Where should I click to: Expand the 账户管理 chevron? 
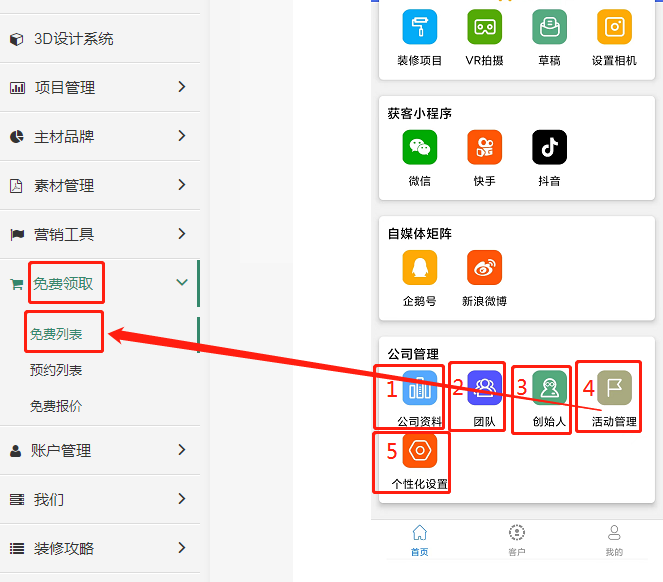pyautogui.click(x=182, y=450)
